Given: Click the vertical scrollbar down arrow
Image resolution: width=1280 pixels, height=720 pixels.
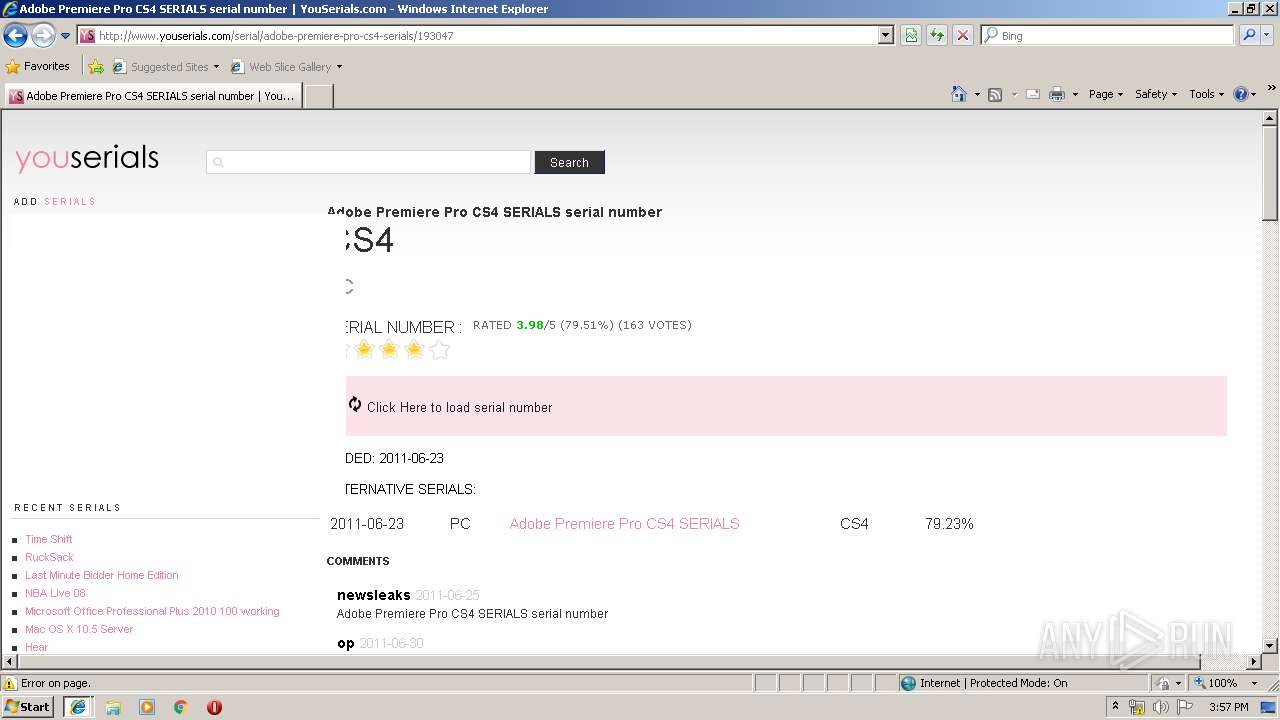Looking at the screenshot, I should tap(1270, 646).
